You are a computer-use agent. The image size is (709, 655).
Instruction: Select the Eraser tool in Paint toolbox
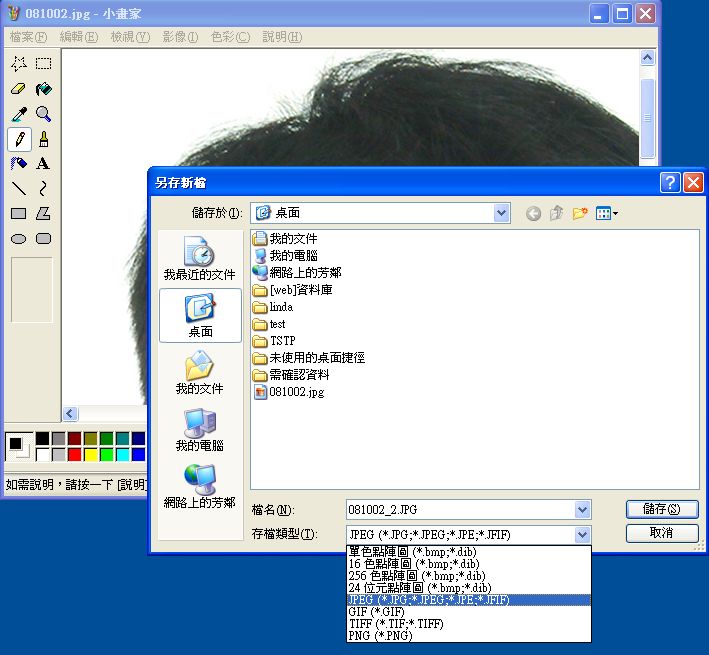[18, 89]
